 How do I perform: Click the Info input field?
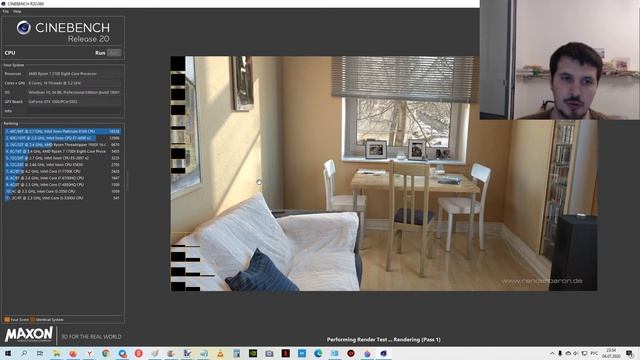pyautogui.click(x=74, y=111)
